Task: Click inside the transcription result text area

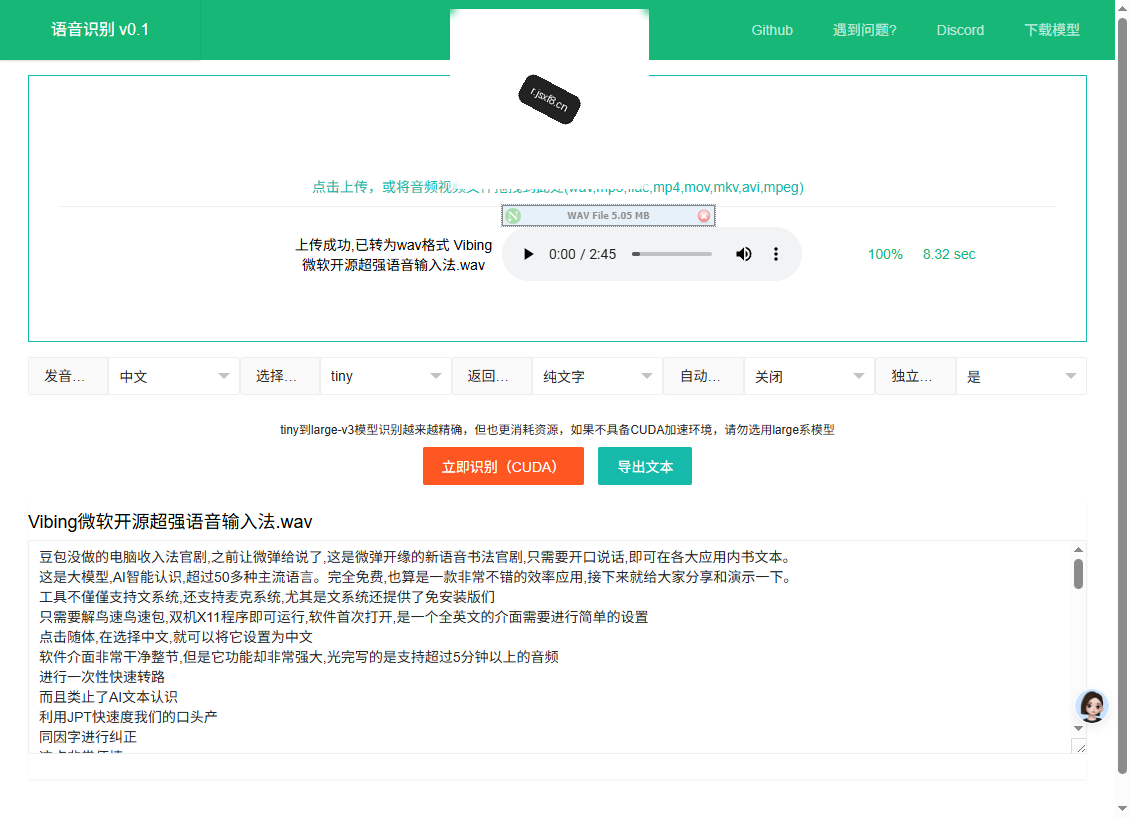Action: 550,646
